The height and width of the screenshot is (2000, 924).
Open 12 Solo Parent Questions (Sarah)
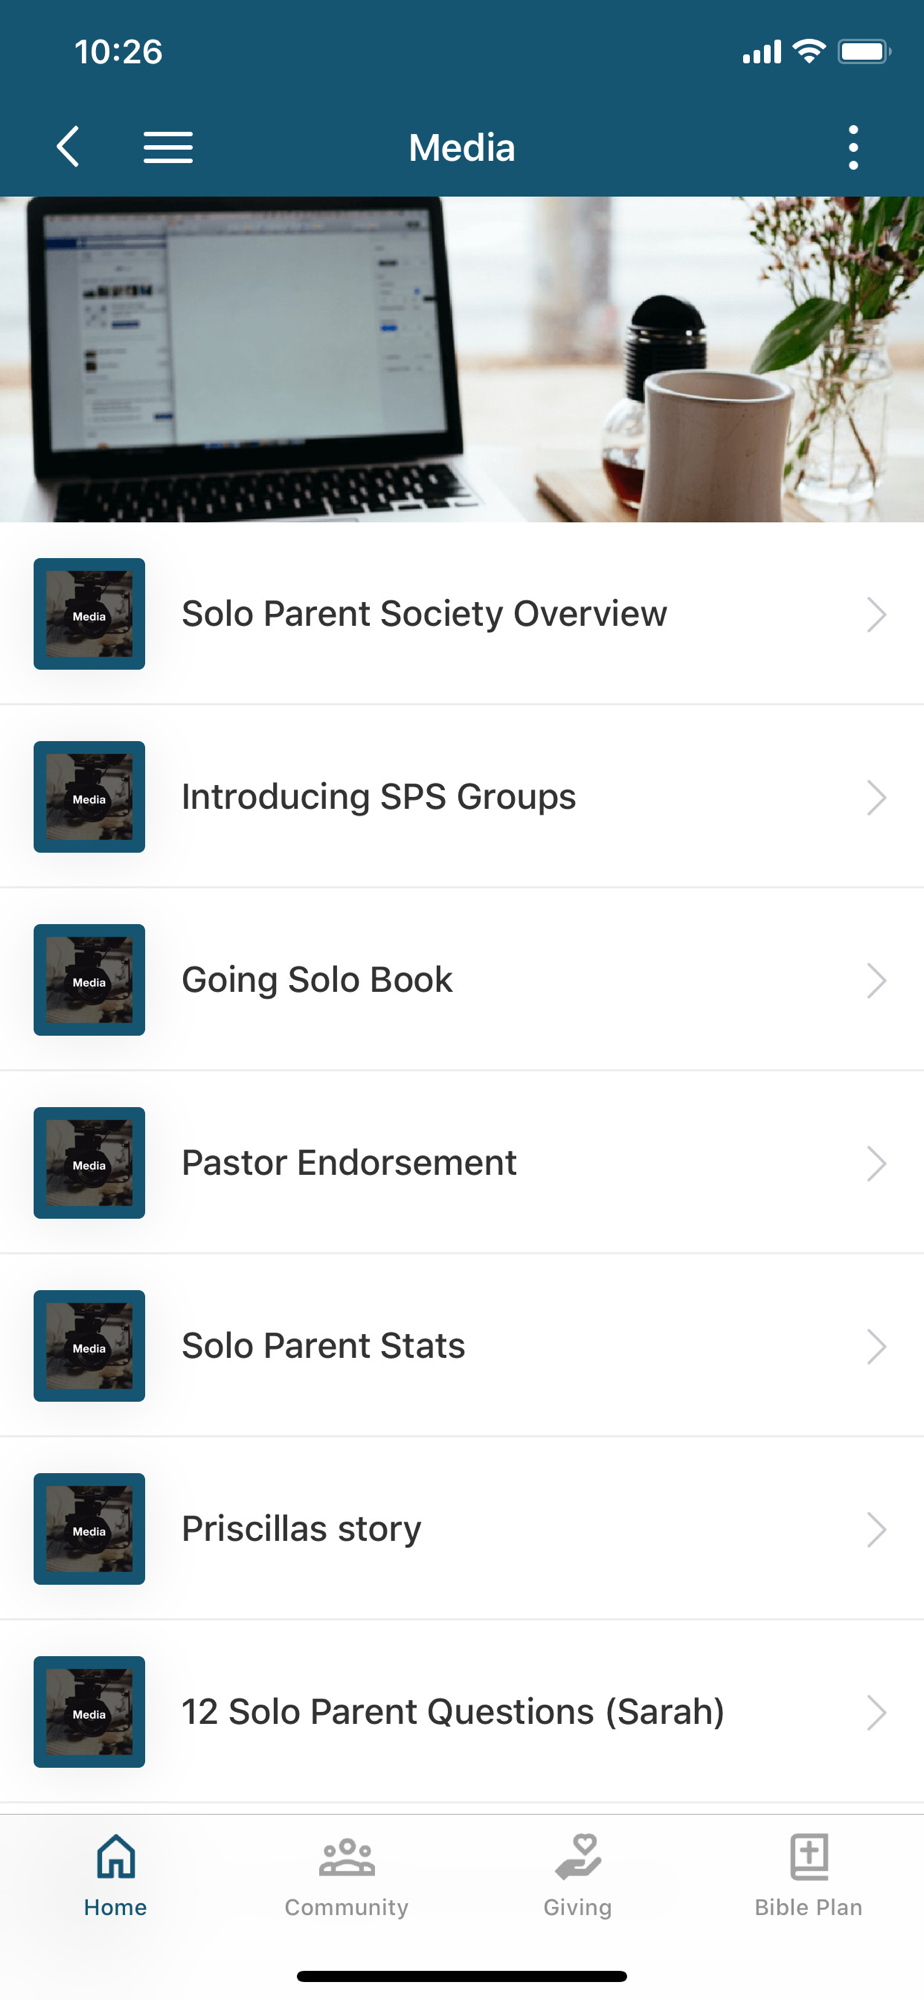(x=452, y=1712)
